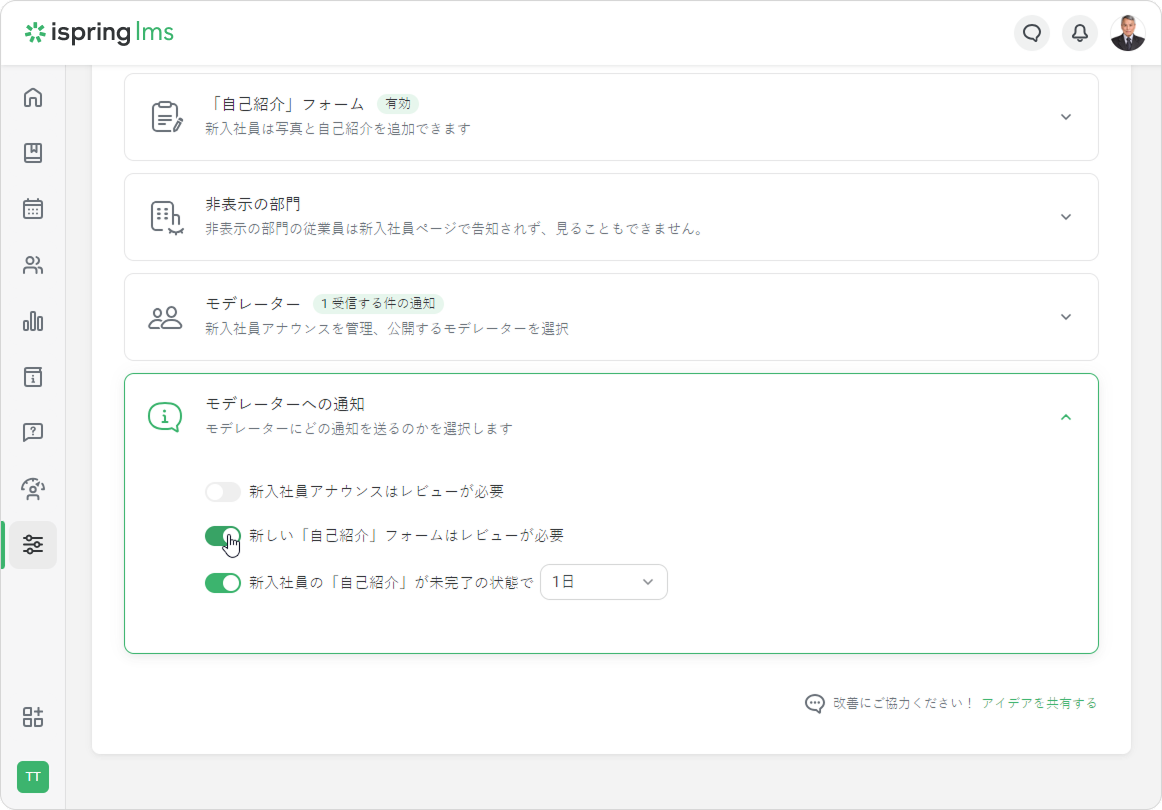Open the settings sliders sidebar item
Viewport: 1162px width, 810px height.
pos(33,545)
